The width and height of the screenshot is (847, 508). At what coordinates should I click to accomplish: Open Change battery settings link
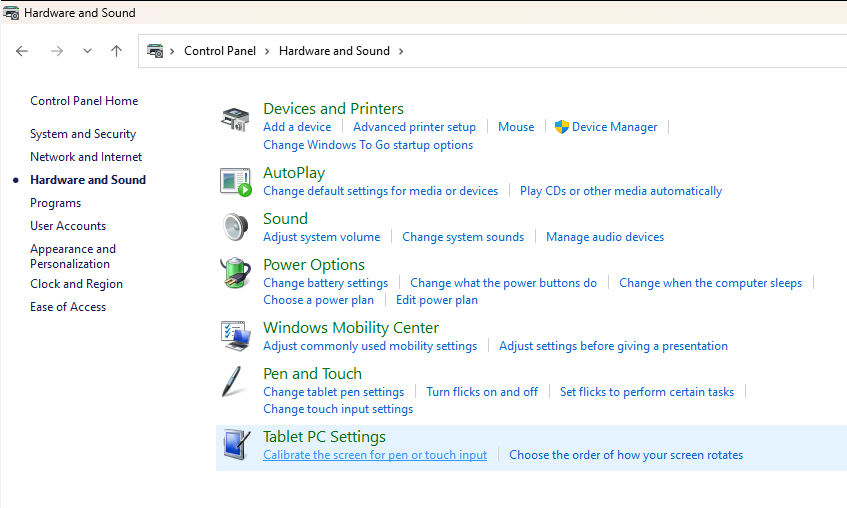325,283
